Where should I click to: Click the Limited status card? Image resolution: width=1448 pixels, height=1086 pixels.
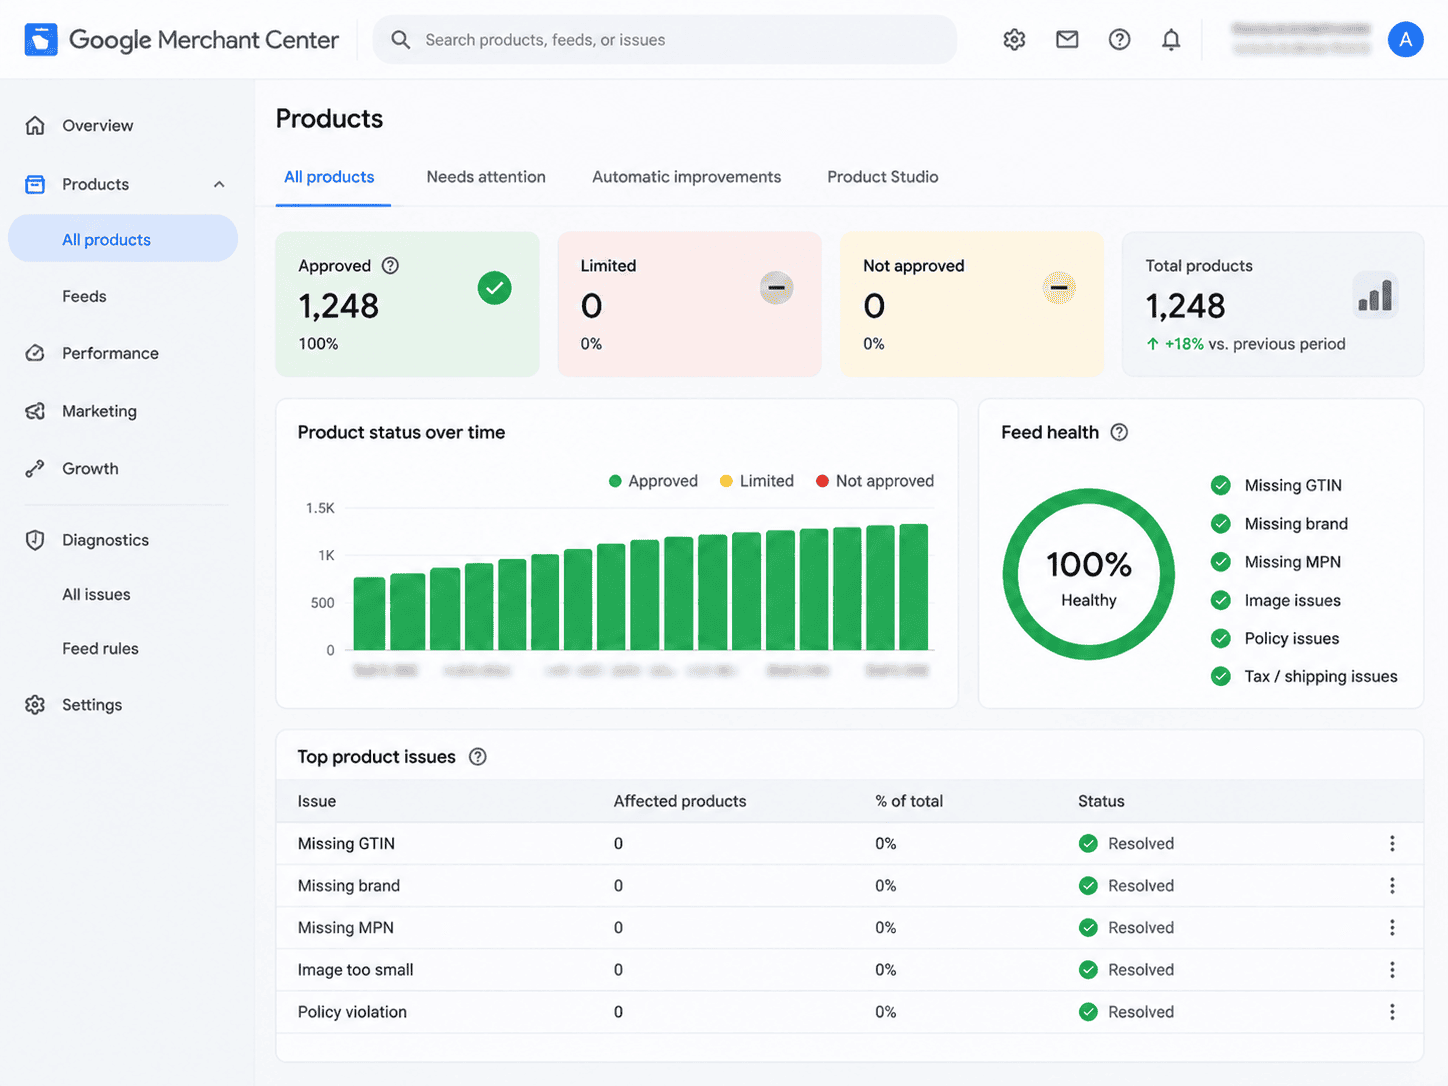point(689,304)
